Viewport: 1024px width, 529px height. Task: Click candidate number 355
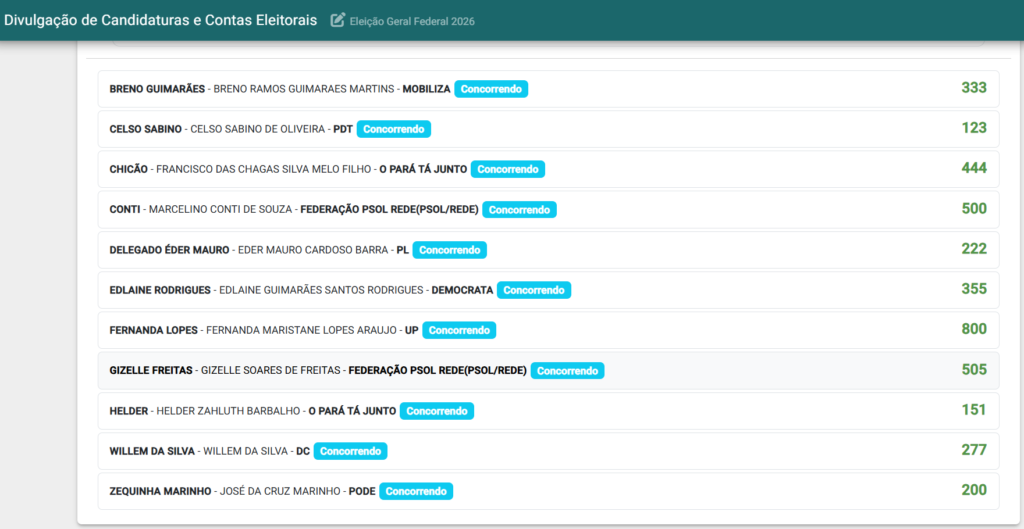click(x=974, y=289)
